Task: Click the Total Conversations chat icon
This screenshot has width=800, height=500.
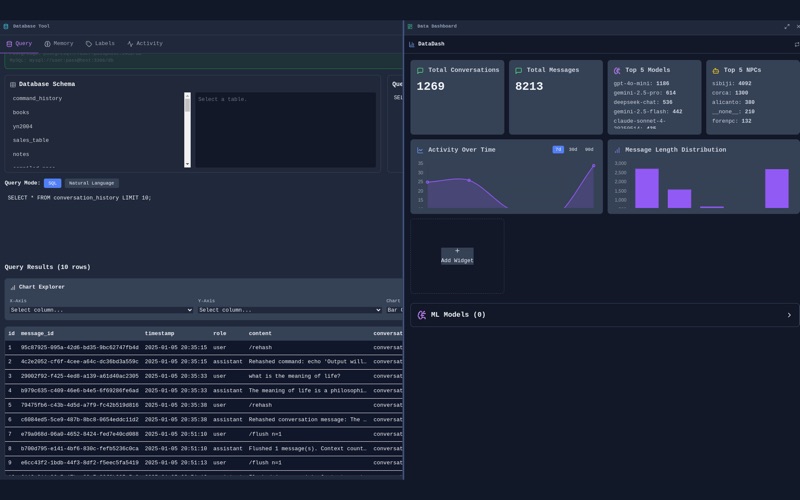Action: click(420, 70)
